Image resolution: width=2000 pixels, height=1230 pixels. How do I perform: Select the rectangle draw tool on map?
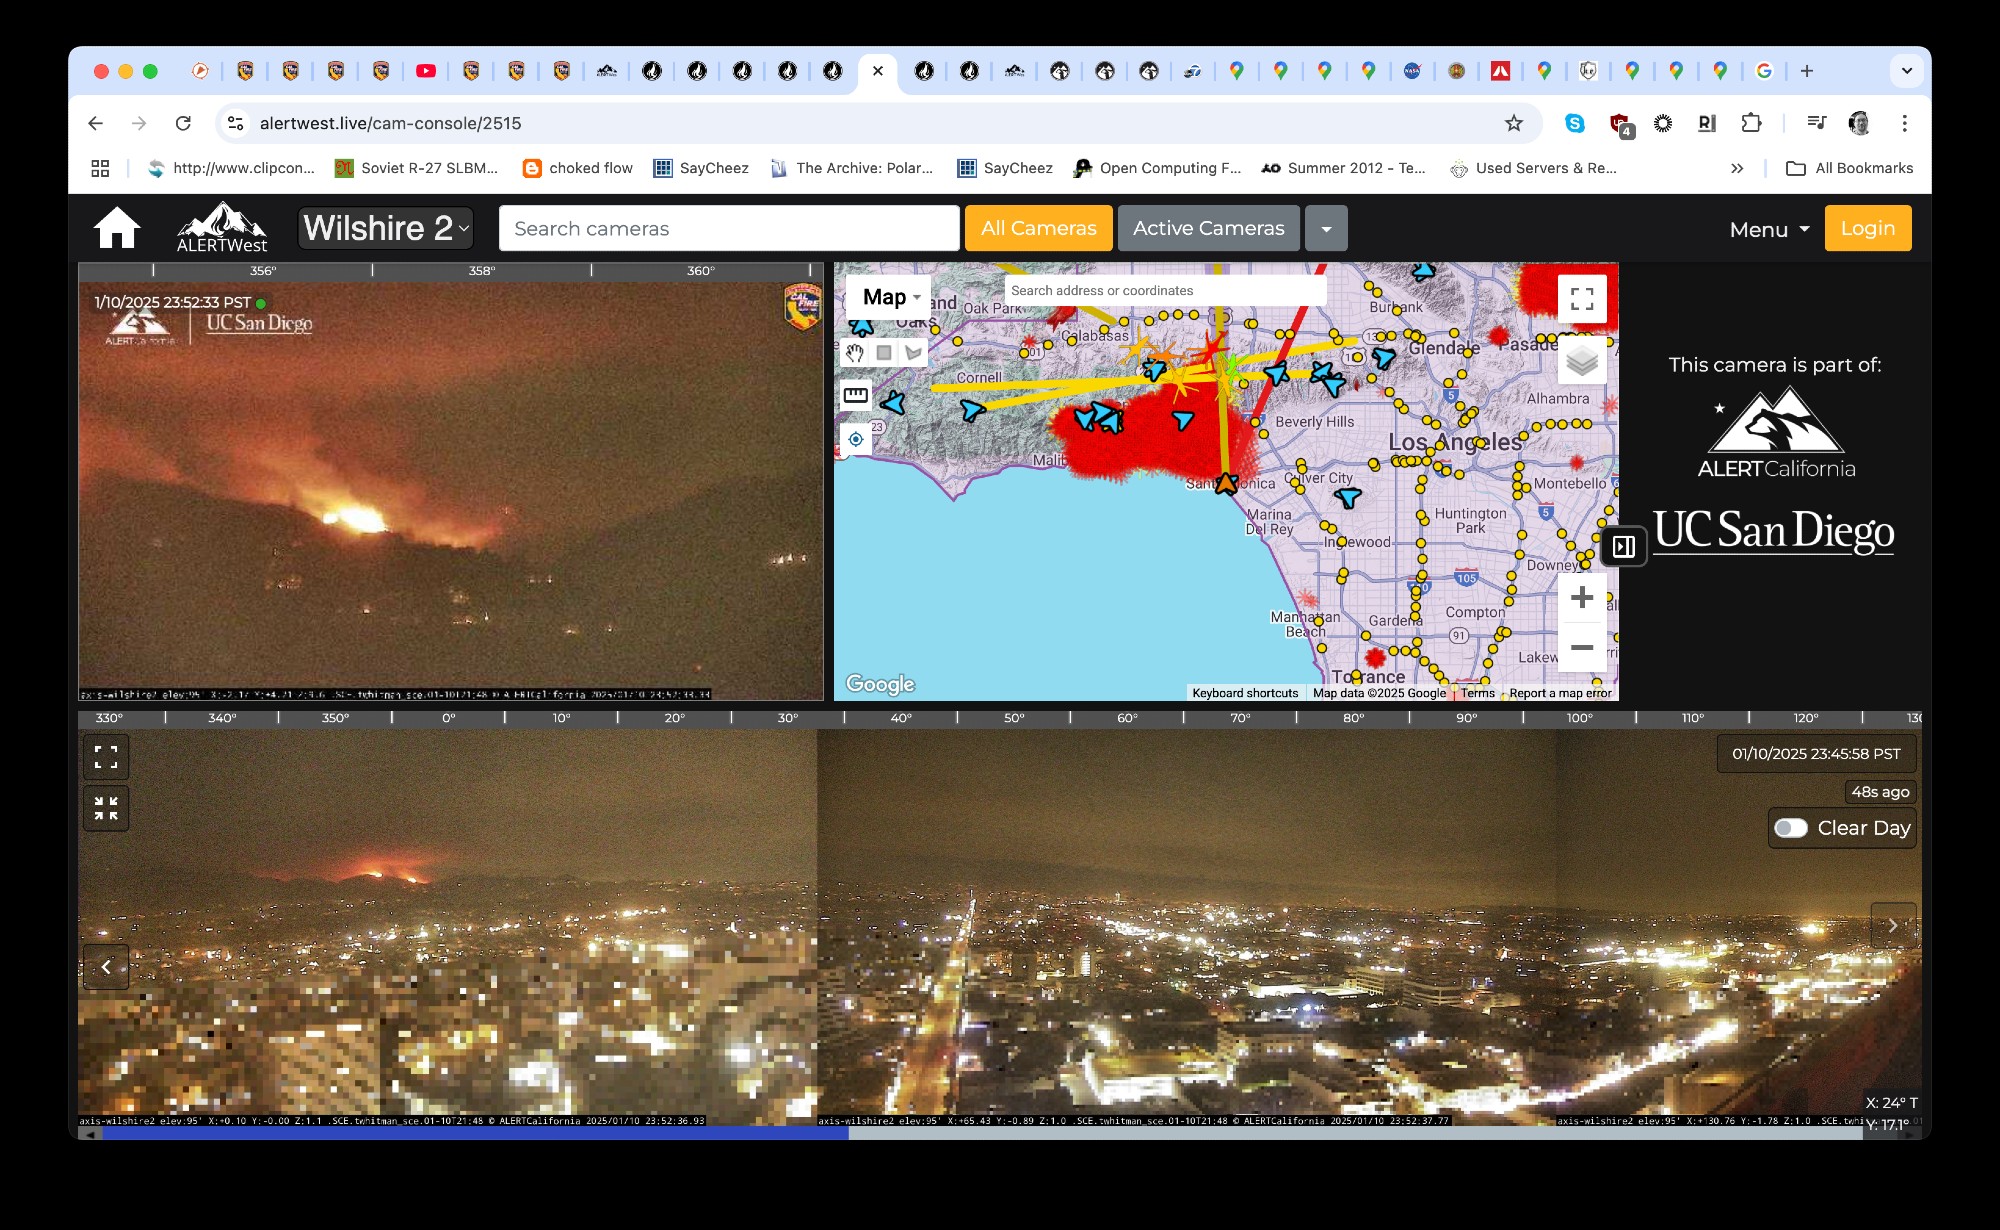pos(884,352)
